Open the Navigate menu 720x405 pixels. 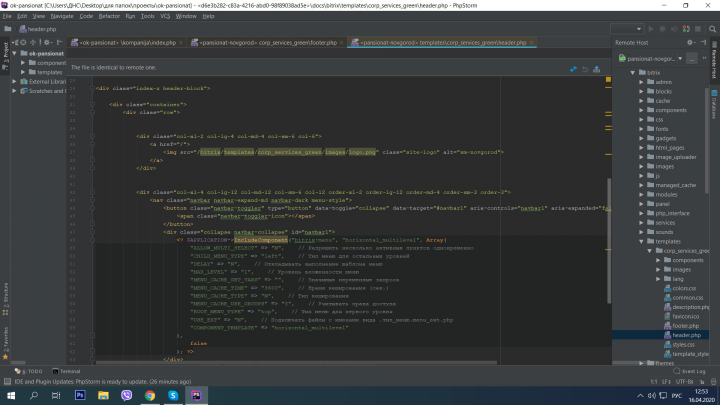pos(62,16)
